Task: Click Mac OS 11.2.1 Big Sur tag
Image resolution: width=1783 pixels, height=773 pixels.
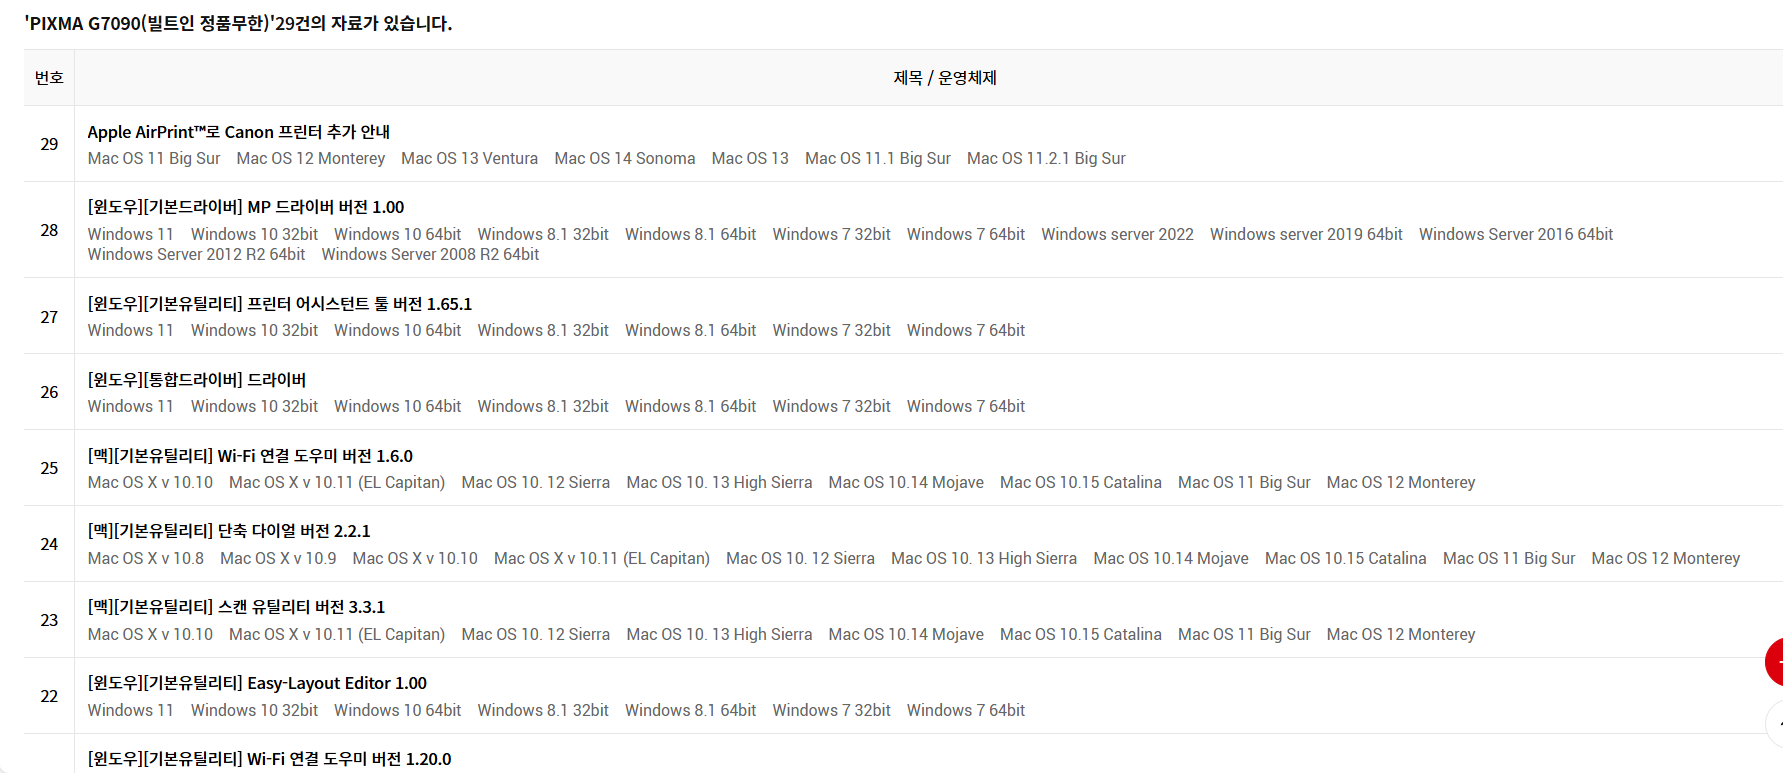Action: (1046, 158)
